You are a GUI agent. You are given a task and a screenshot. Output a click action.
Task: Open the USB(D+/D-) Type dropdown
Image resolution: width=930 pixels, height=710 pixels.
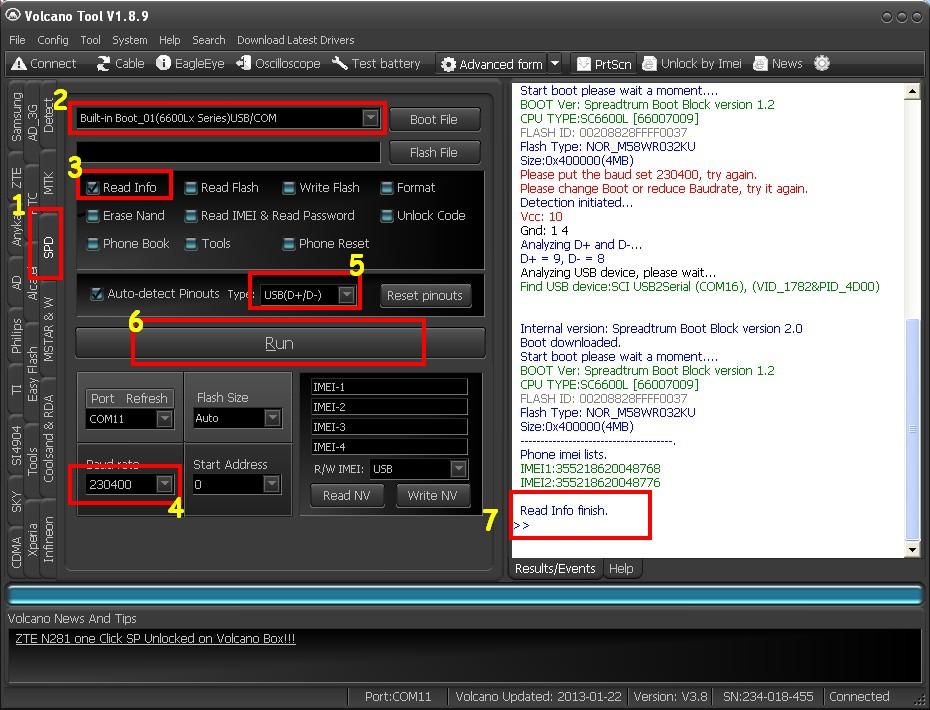tap(346, 295)
